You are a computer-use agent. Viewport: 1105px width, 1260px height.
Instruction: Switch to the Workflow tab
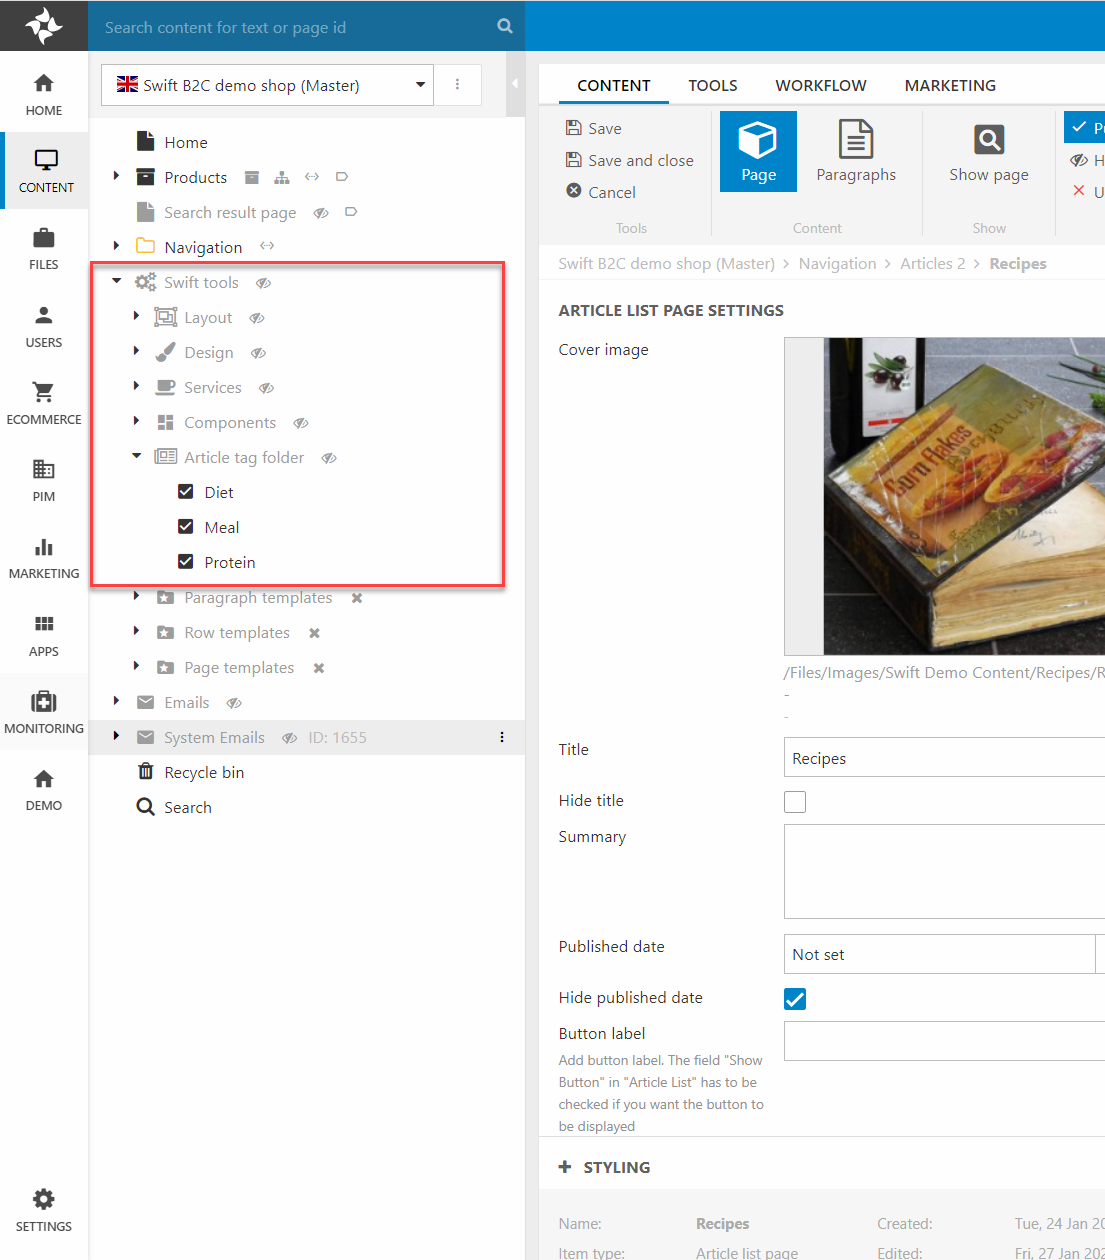coord(820,85)
